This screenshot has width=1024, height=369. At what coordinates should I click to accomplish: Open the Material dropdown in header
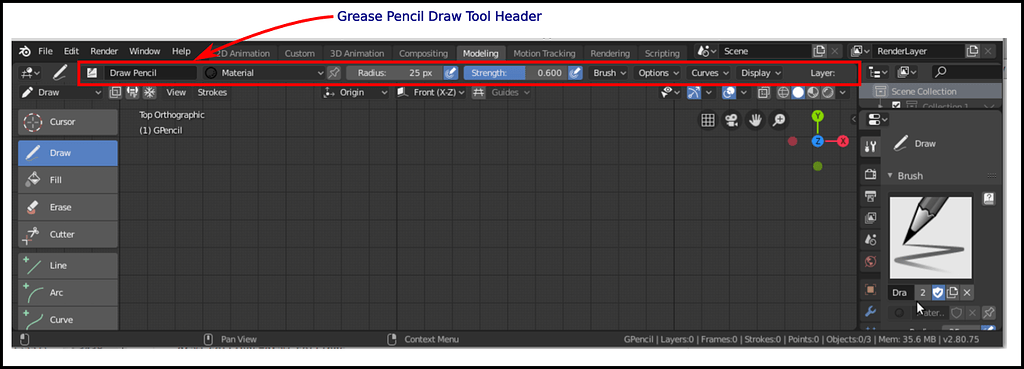coord(264,73)
